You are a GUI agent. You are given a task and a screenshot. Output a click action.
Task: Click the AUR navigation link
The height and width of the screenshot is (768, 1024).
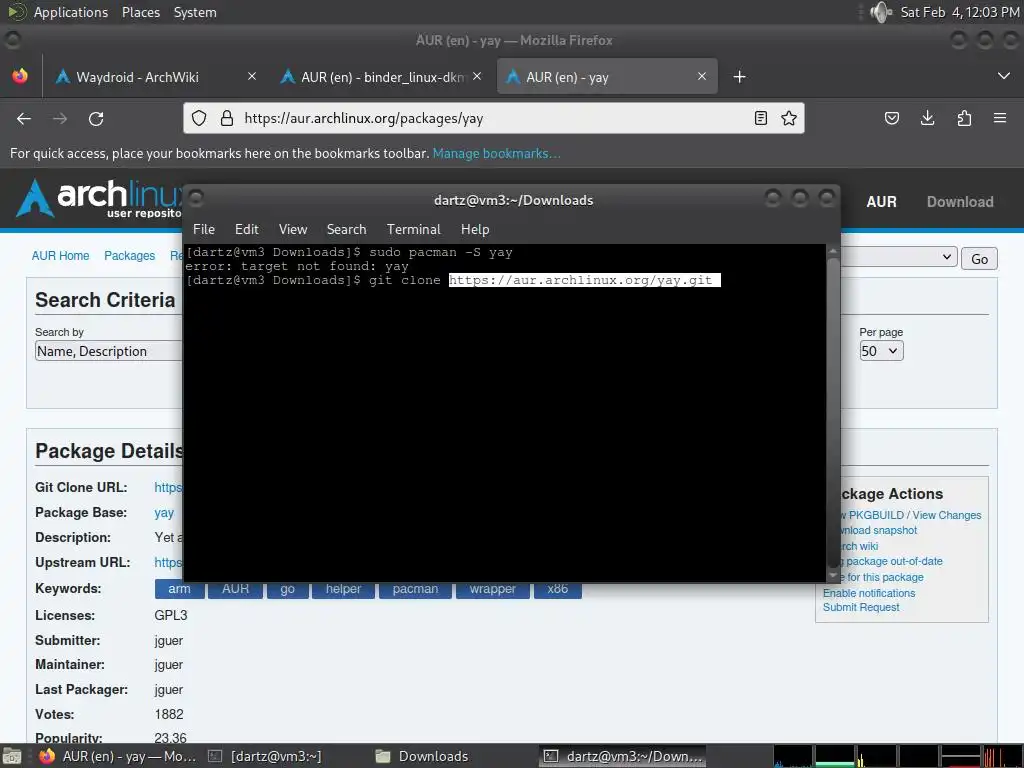(881, 202)
